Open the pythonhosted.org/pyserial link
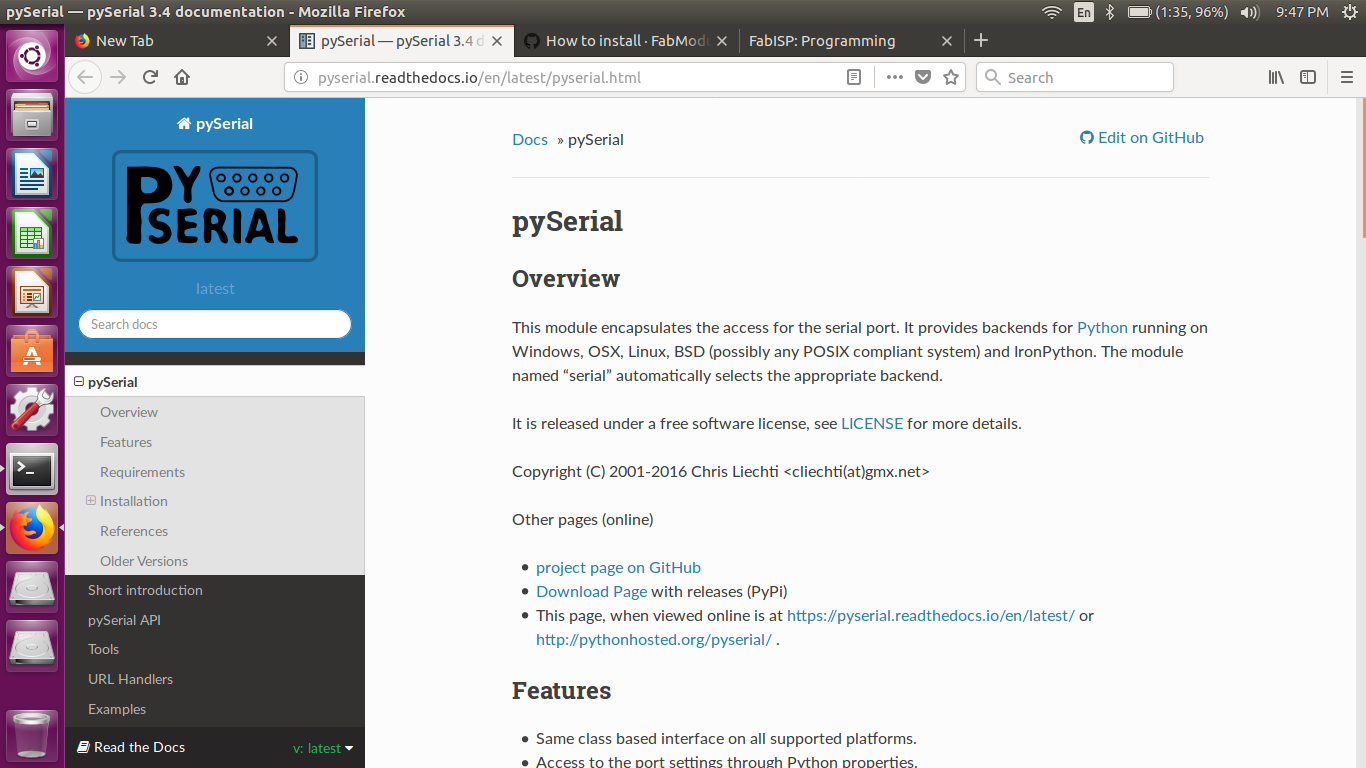Screen dimensions: 1366x768 [654, 639]
